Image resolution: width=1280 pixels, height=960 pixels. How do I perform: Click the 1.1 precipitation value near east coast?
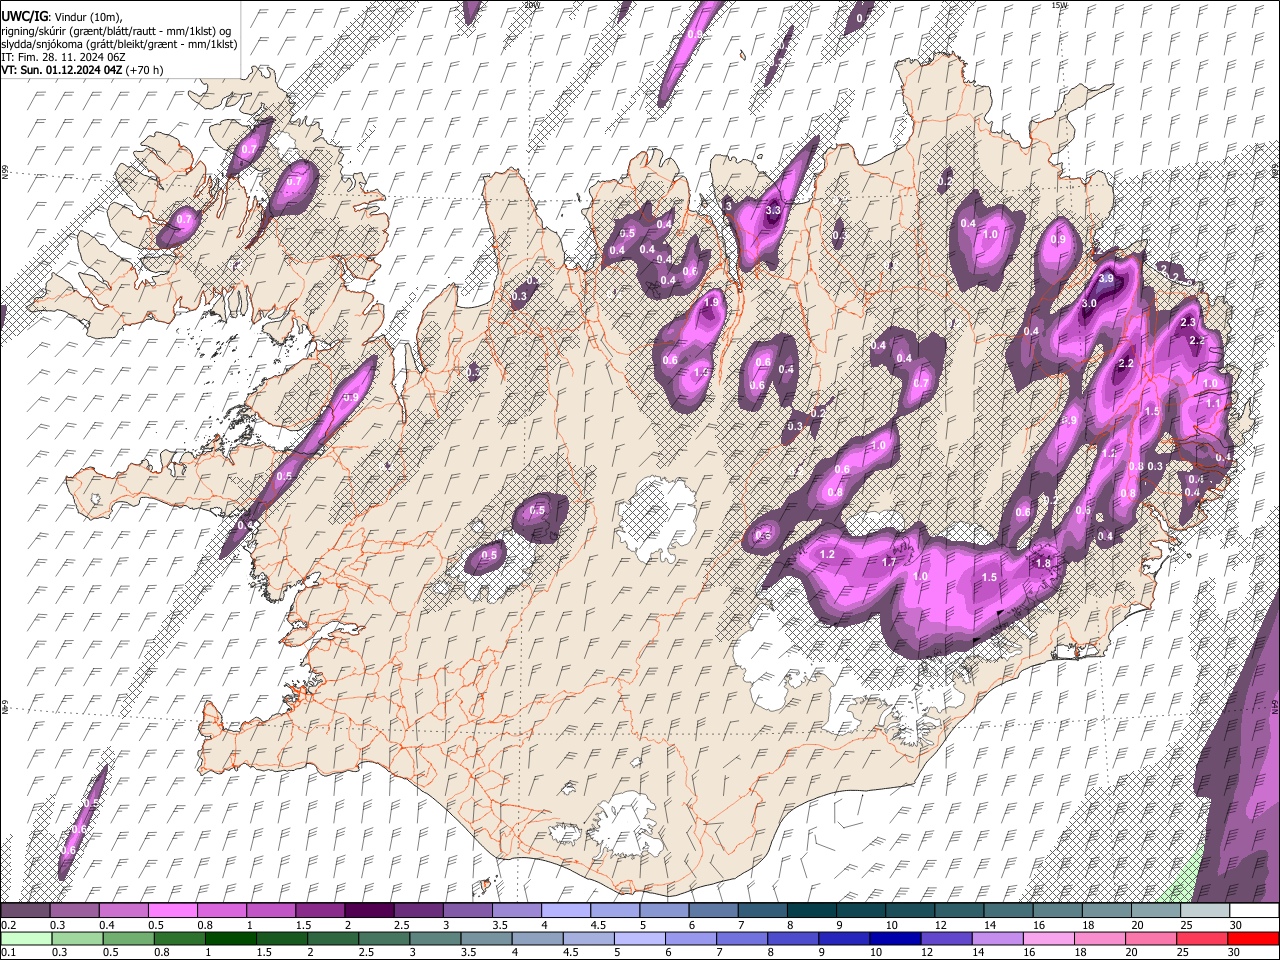[x=1214, y=402]
